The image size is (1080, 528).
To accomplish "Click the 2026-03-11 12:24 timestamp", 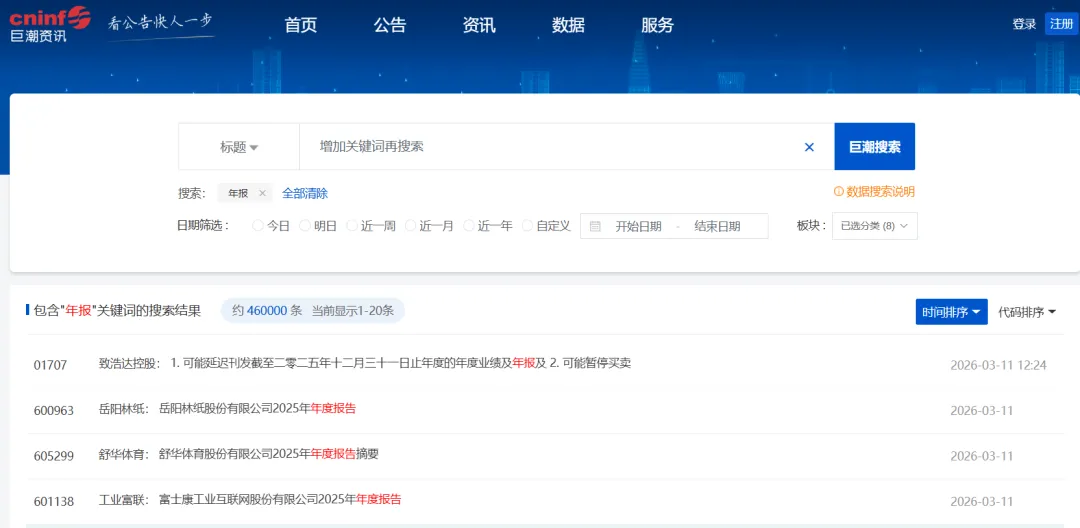I will coord(998,365).
